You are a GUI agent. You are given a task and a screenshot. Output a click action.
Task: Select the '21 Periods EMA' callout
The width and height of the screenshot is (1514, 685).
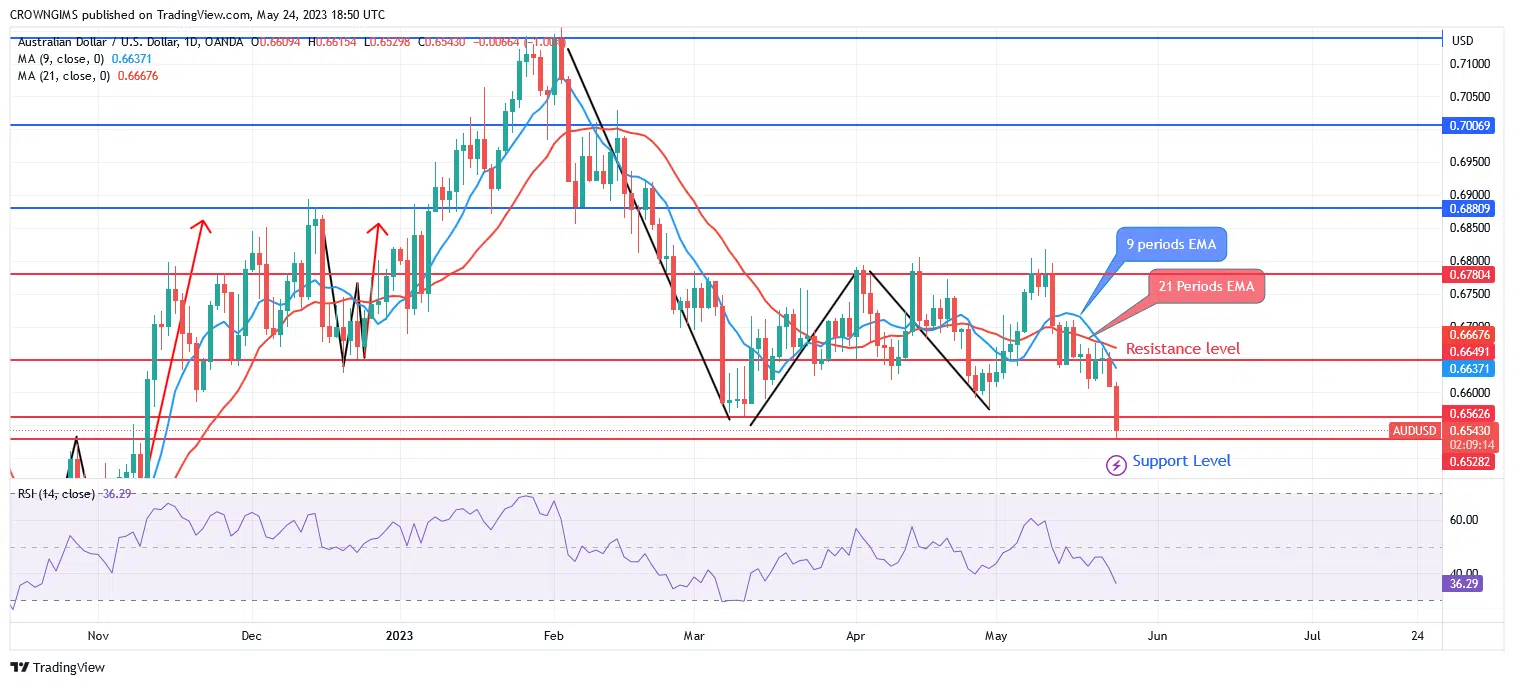pyautogui.click(x=1206, y=286)
